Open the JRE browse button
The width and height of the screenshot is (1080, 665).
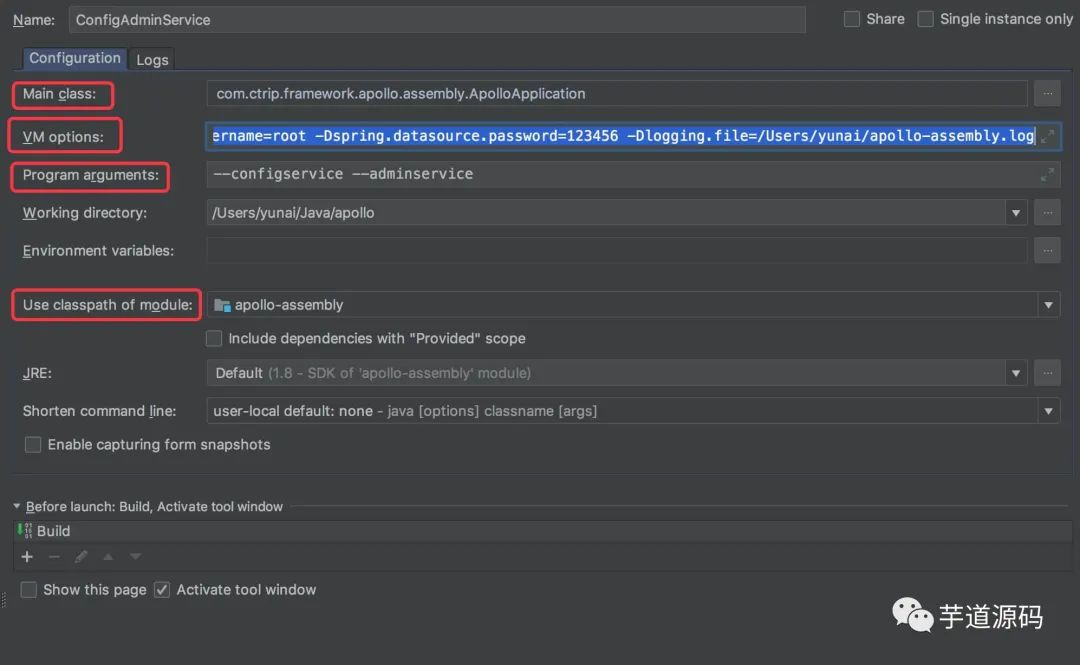(x=1047, y=373)
